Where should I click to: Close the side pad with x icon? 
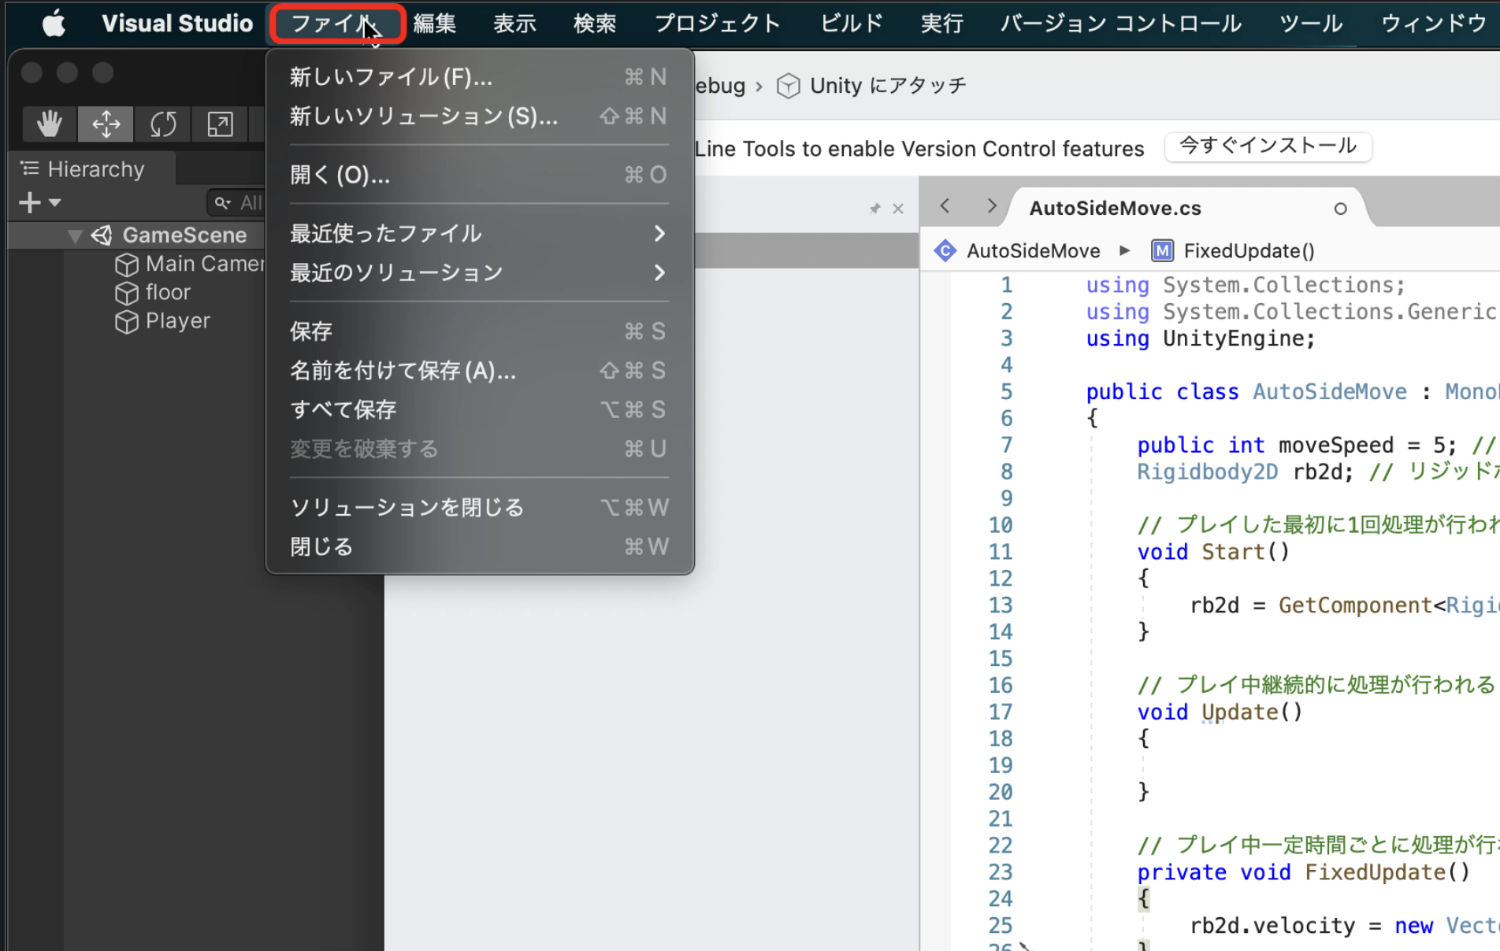coord(898,208)
